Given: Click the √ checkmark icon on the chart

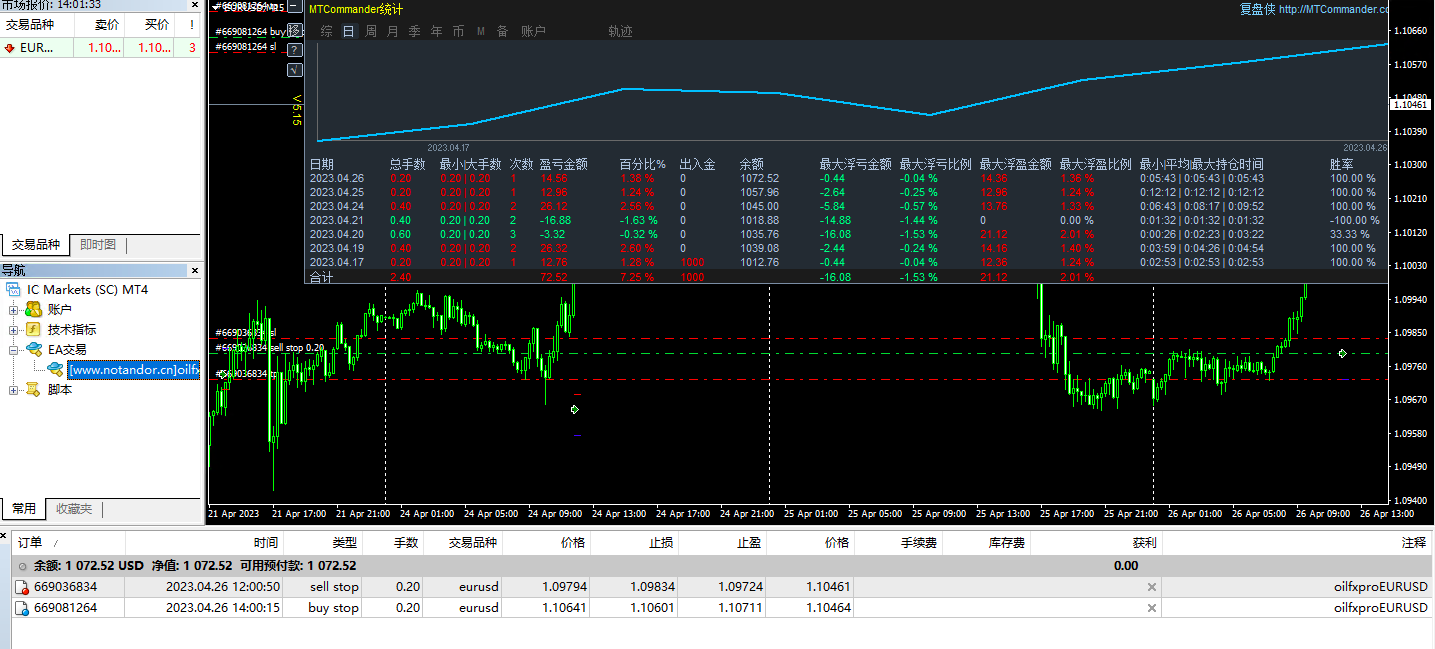Looking at the screenshot, I should pos(293,69).
